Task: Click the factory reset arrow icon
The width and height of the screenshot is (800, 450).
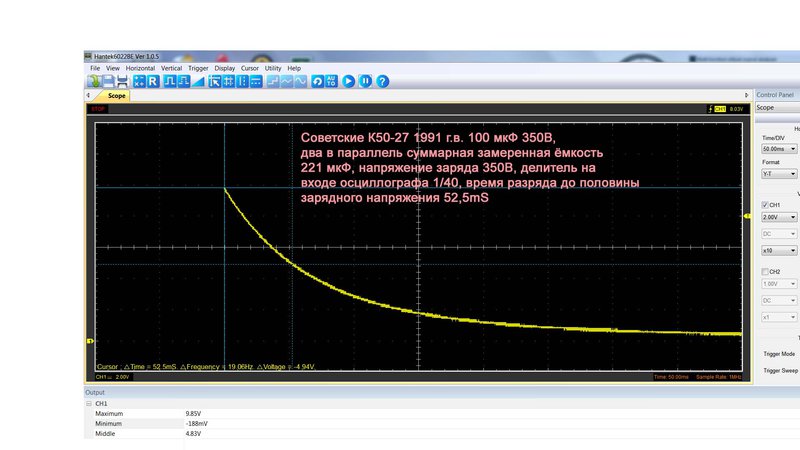Action: (x=317, y=81)
